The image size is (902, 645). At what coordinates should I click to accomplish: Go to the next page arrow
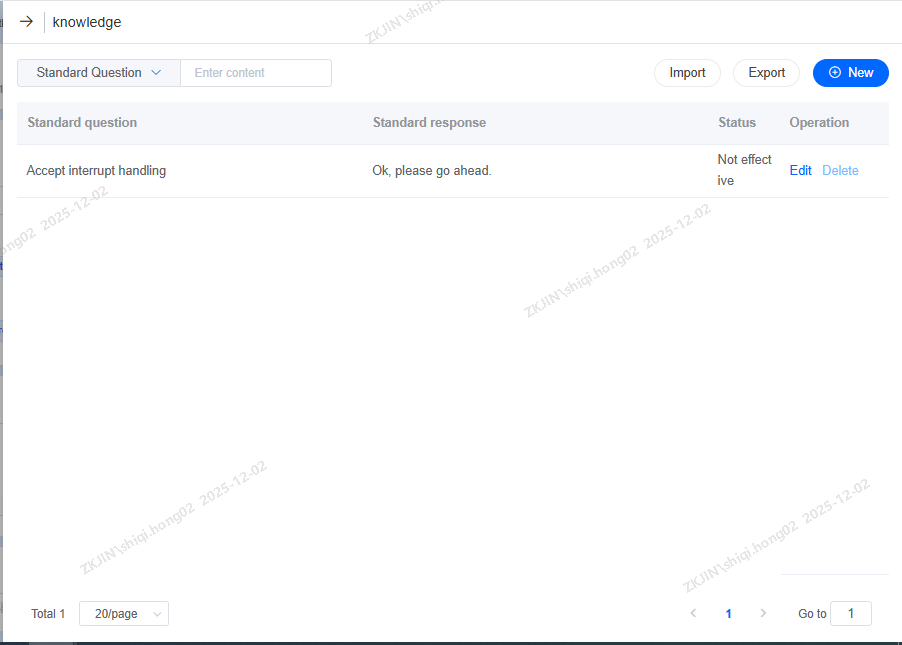763,614
